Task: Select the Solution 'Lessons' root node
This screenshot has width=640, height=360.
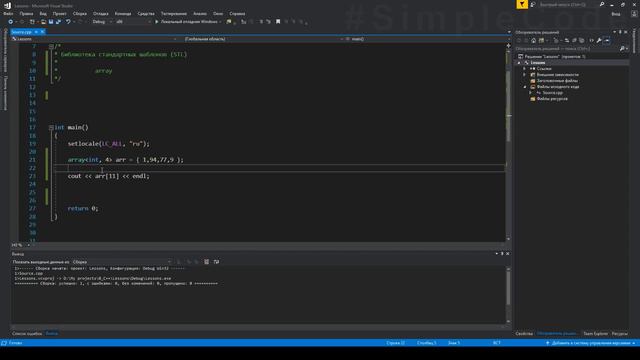Action: click(x=551, y=57)
